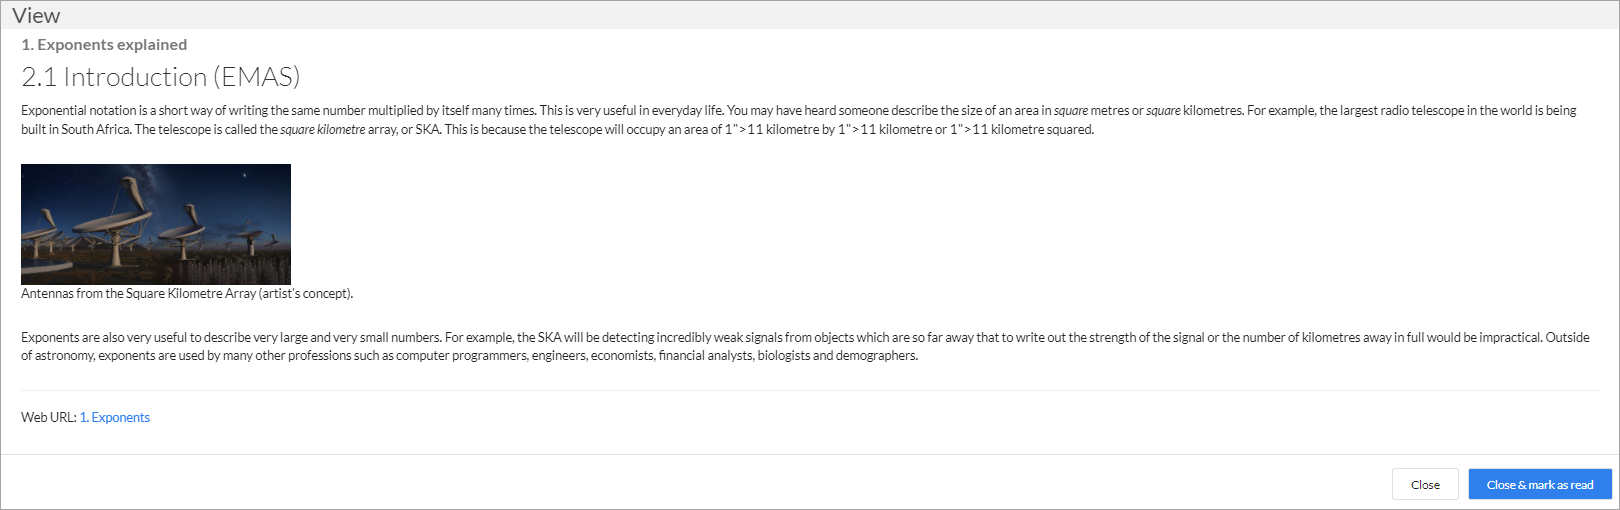Viewport: 1620px width, 510px height.
Task: Click the paragraph starting 'Exponential notation'
Action: coord(798,120)
